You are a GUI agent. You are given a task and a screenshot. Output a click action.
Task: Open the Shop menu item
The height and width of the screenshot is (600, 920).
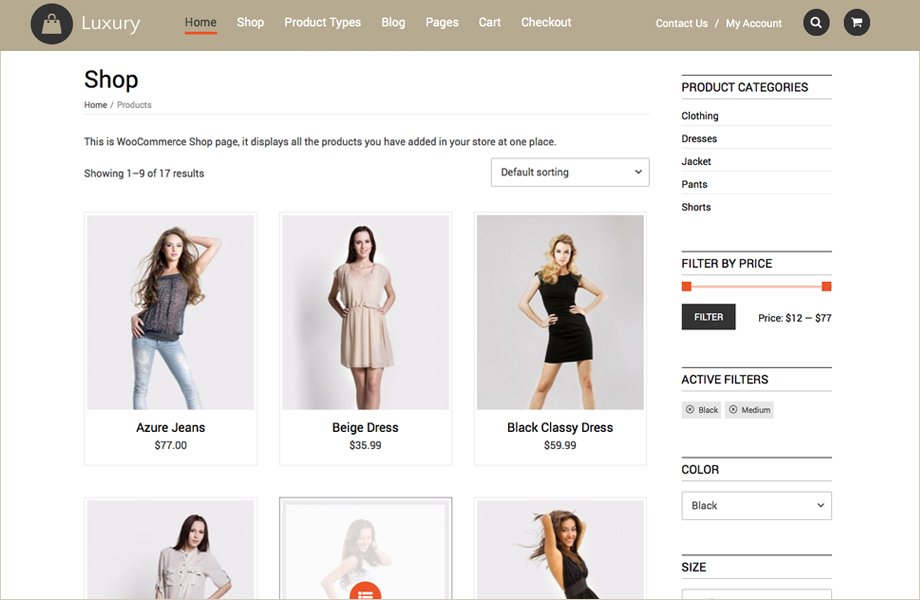coord(250,22)
